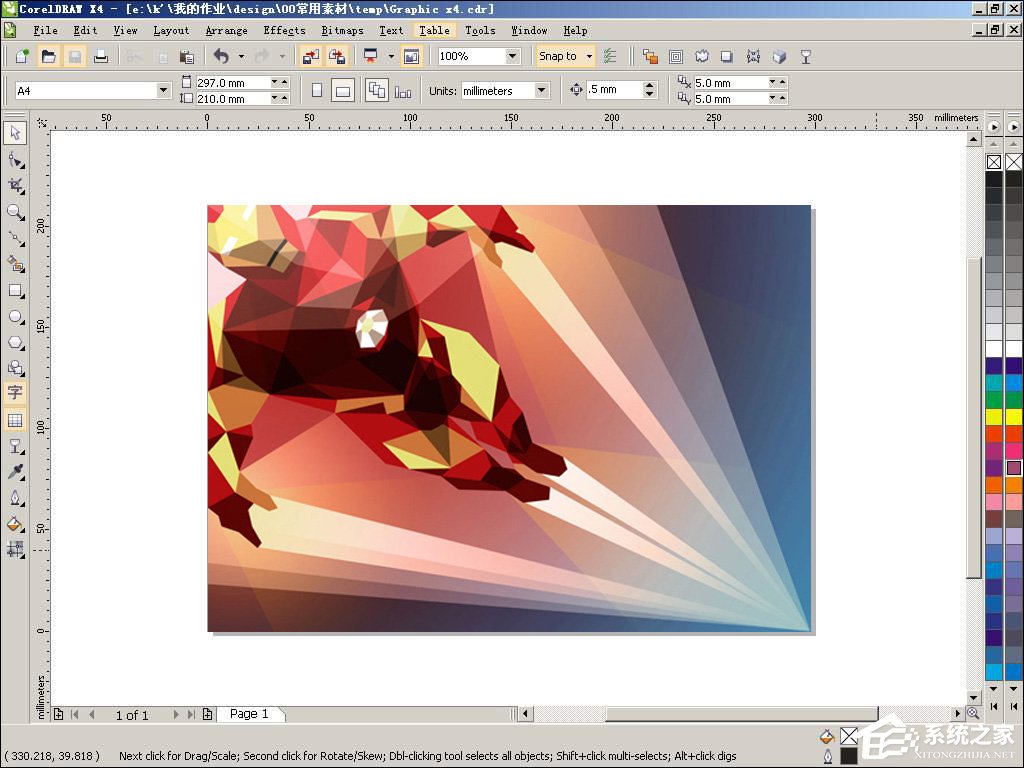Switch page to Portrait orientation
Image resolution: width=1024 pixels, height=768 pixels.
317,90
